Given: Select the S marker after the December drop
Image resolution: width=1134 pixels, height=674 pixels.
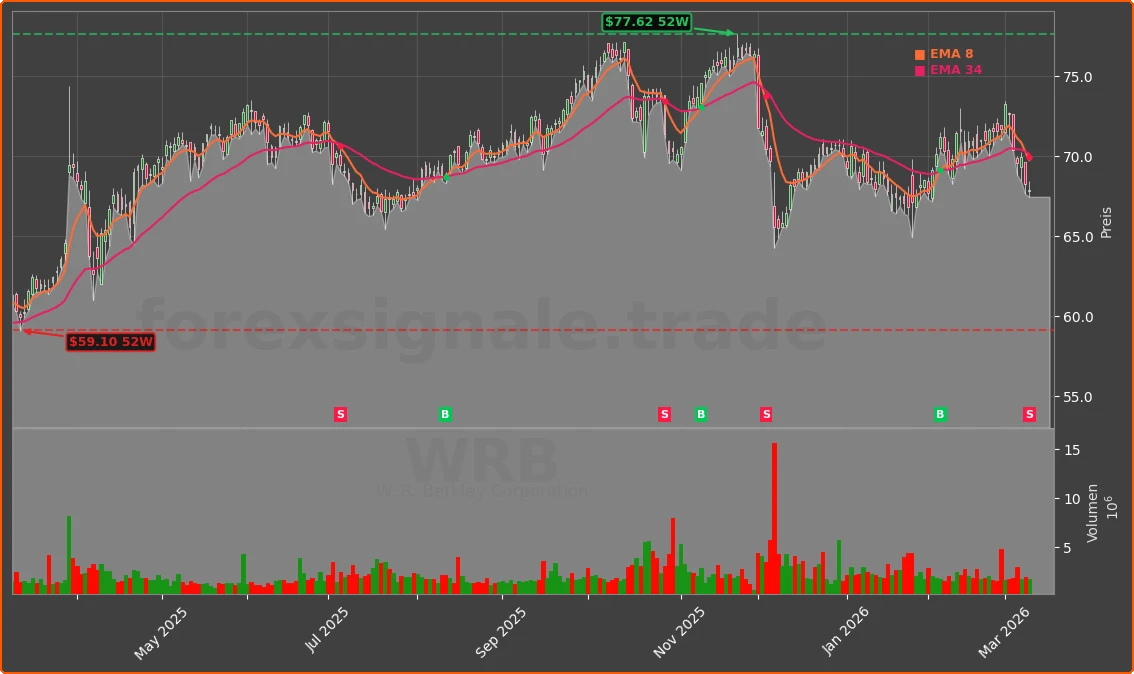Looking at the screenshot, I should click(765, 413).
